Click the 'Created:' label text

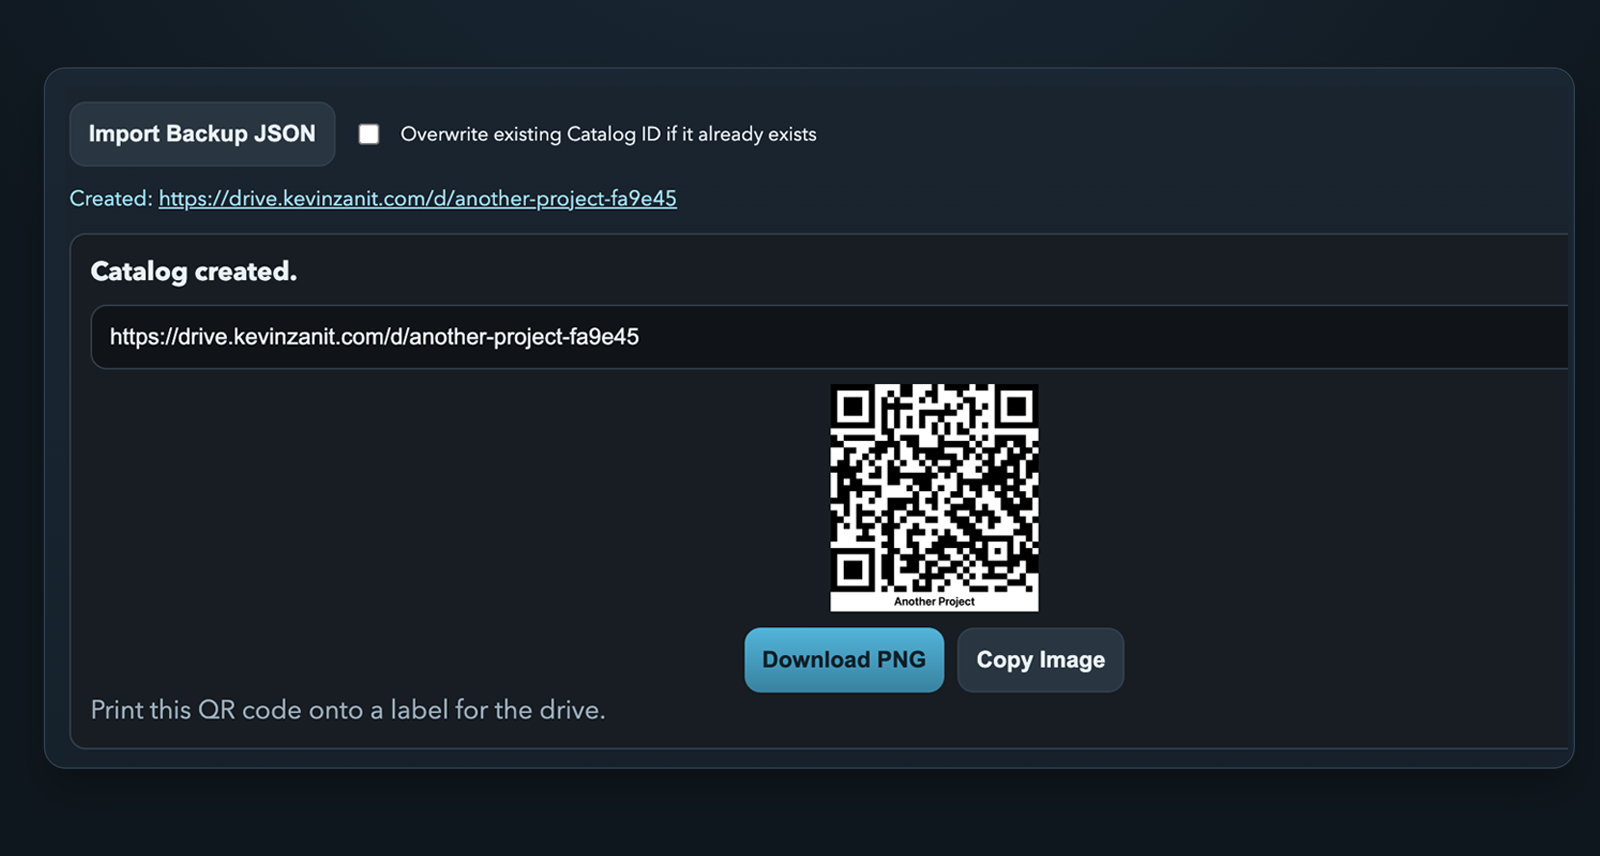point(111,198)
